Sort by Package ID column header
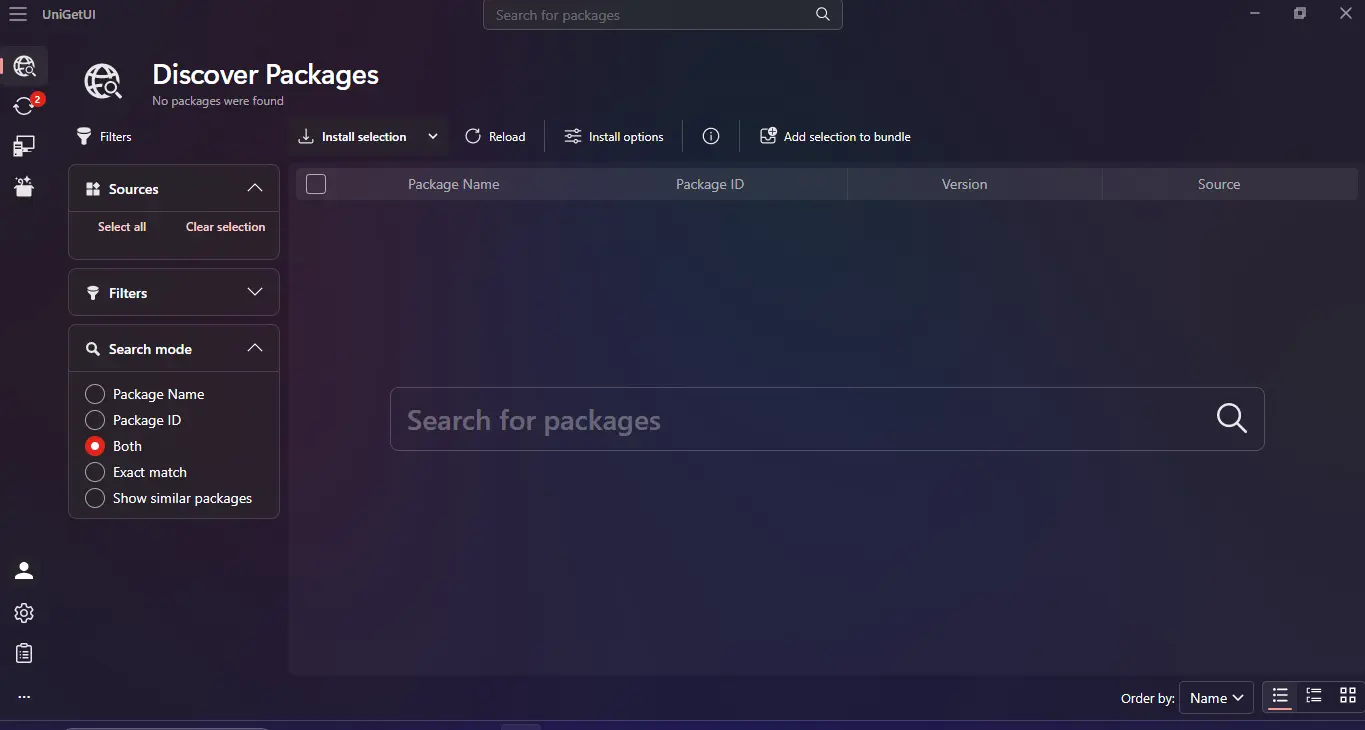 click(710, 184)
